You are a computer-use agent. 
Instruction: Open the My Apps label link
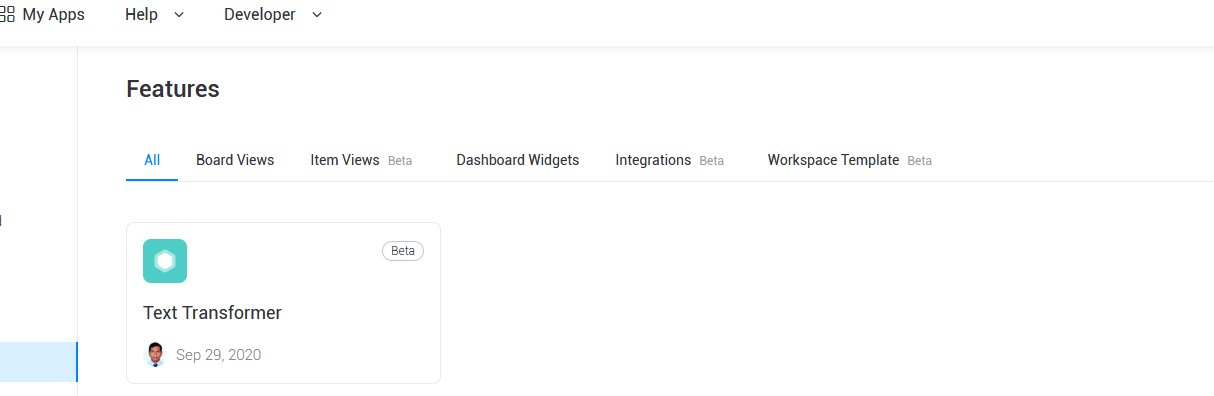(53, 15)
